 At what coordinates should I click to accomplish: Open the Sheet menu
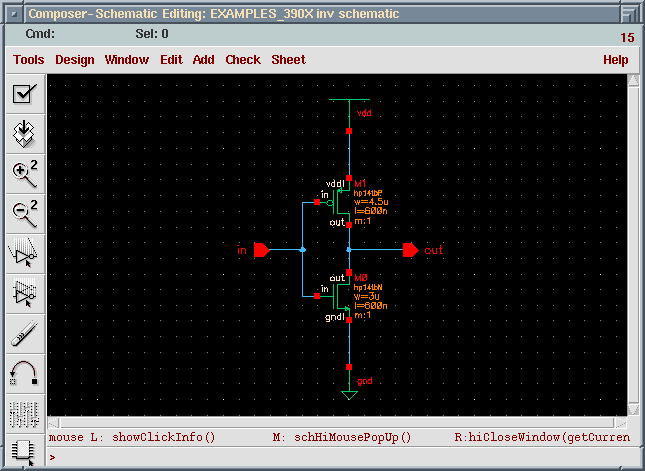tap(288, 60)
